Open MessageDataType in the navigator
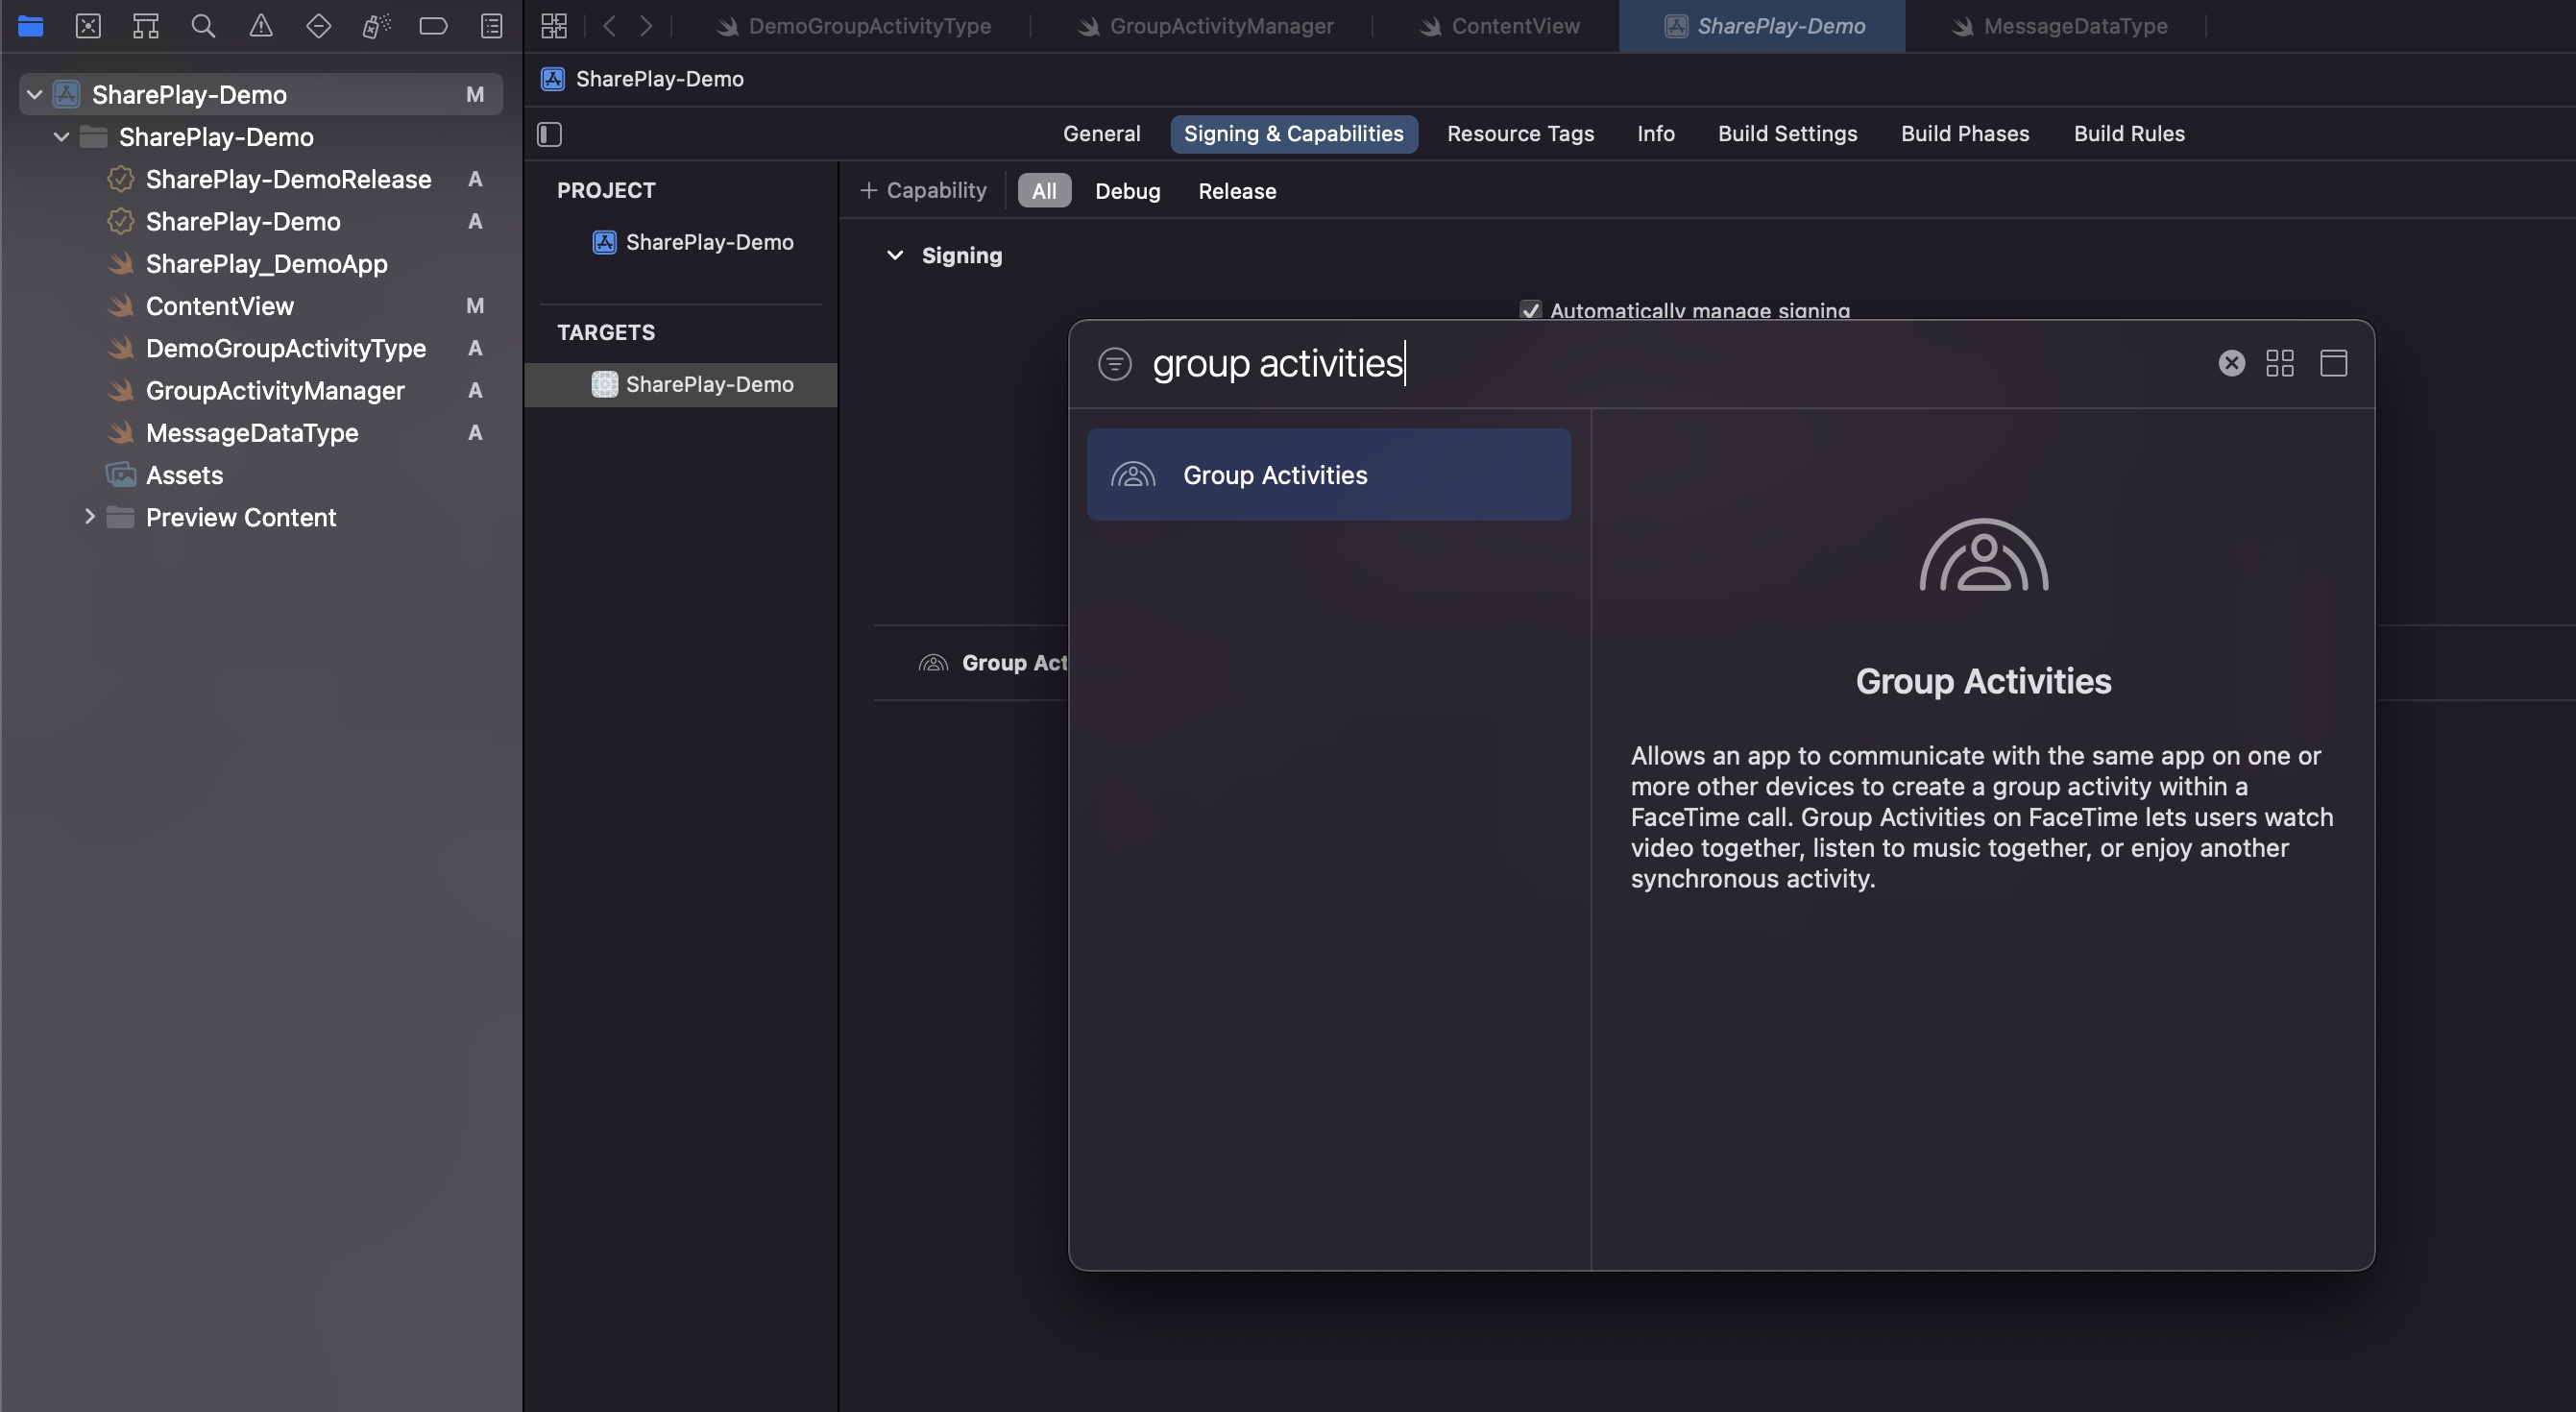This screenshot has height=1412, width=2576. [x=252, y=433]
